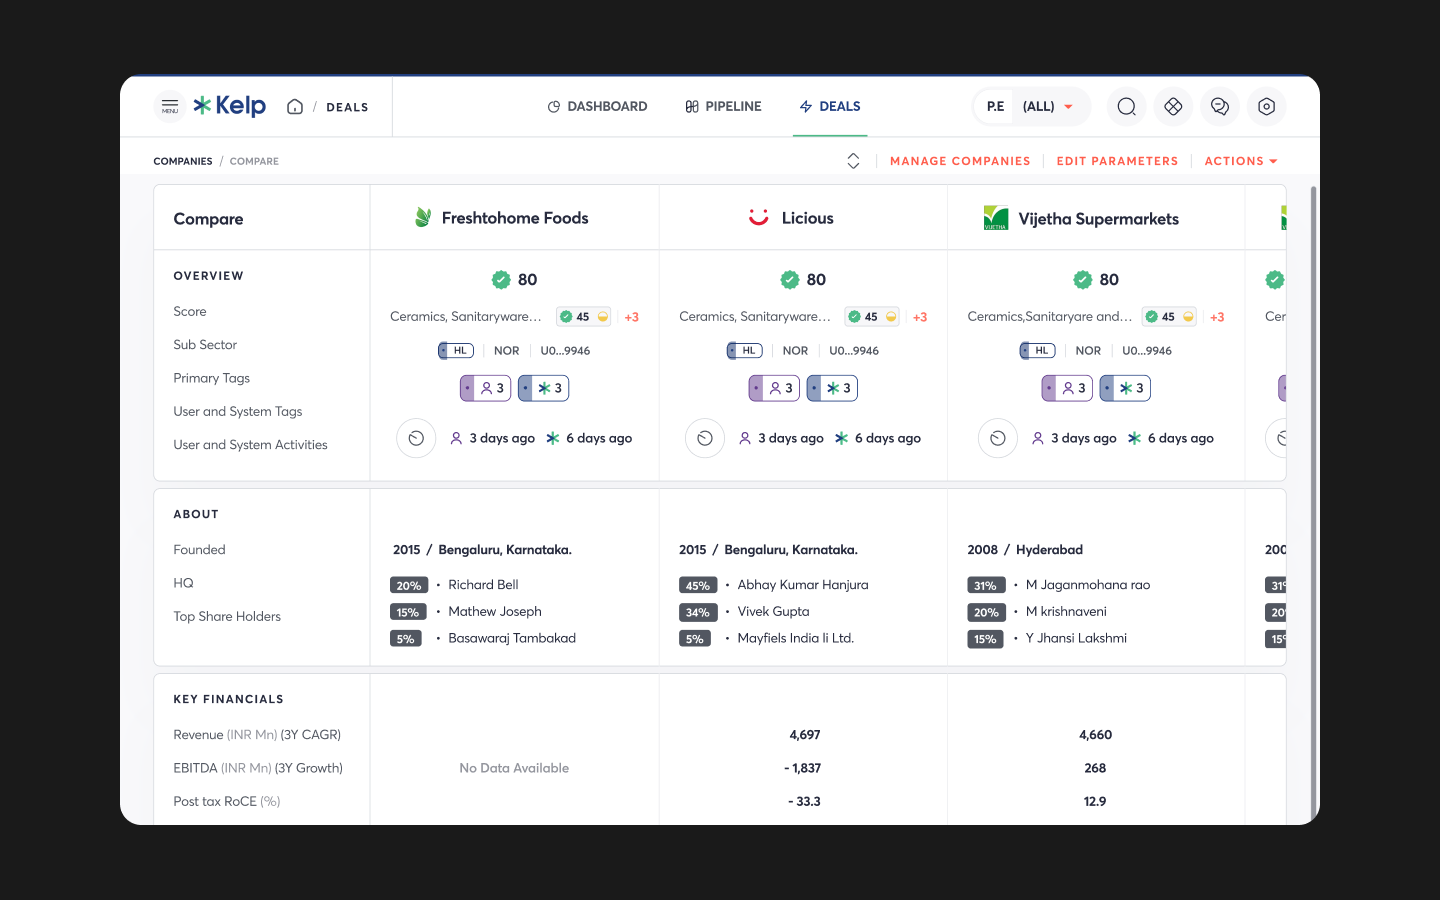Screen dimensions: 1440x900
Task: Click COMPARE breadcrumb
Action: 254,161
